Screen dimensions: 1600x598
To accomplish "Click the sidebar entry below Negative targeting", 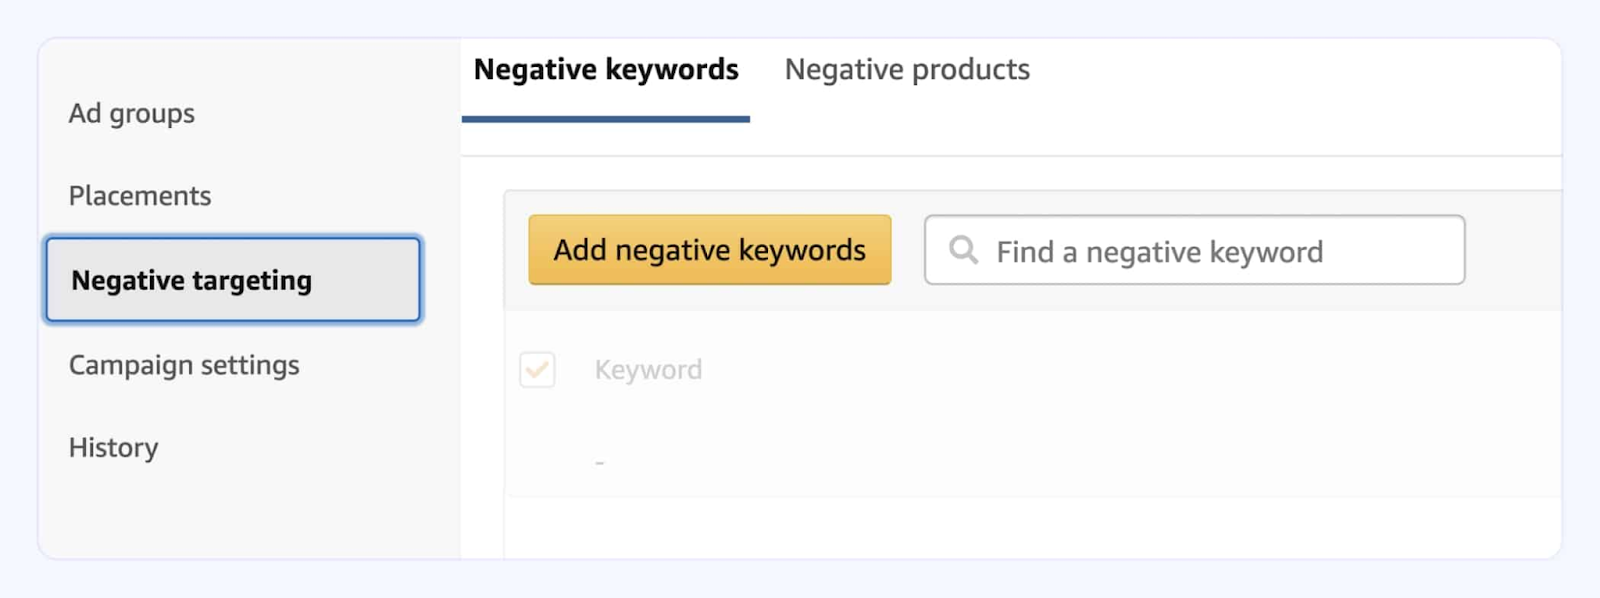I will [x=184, y=366].
